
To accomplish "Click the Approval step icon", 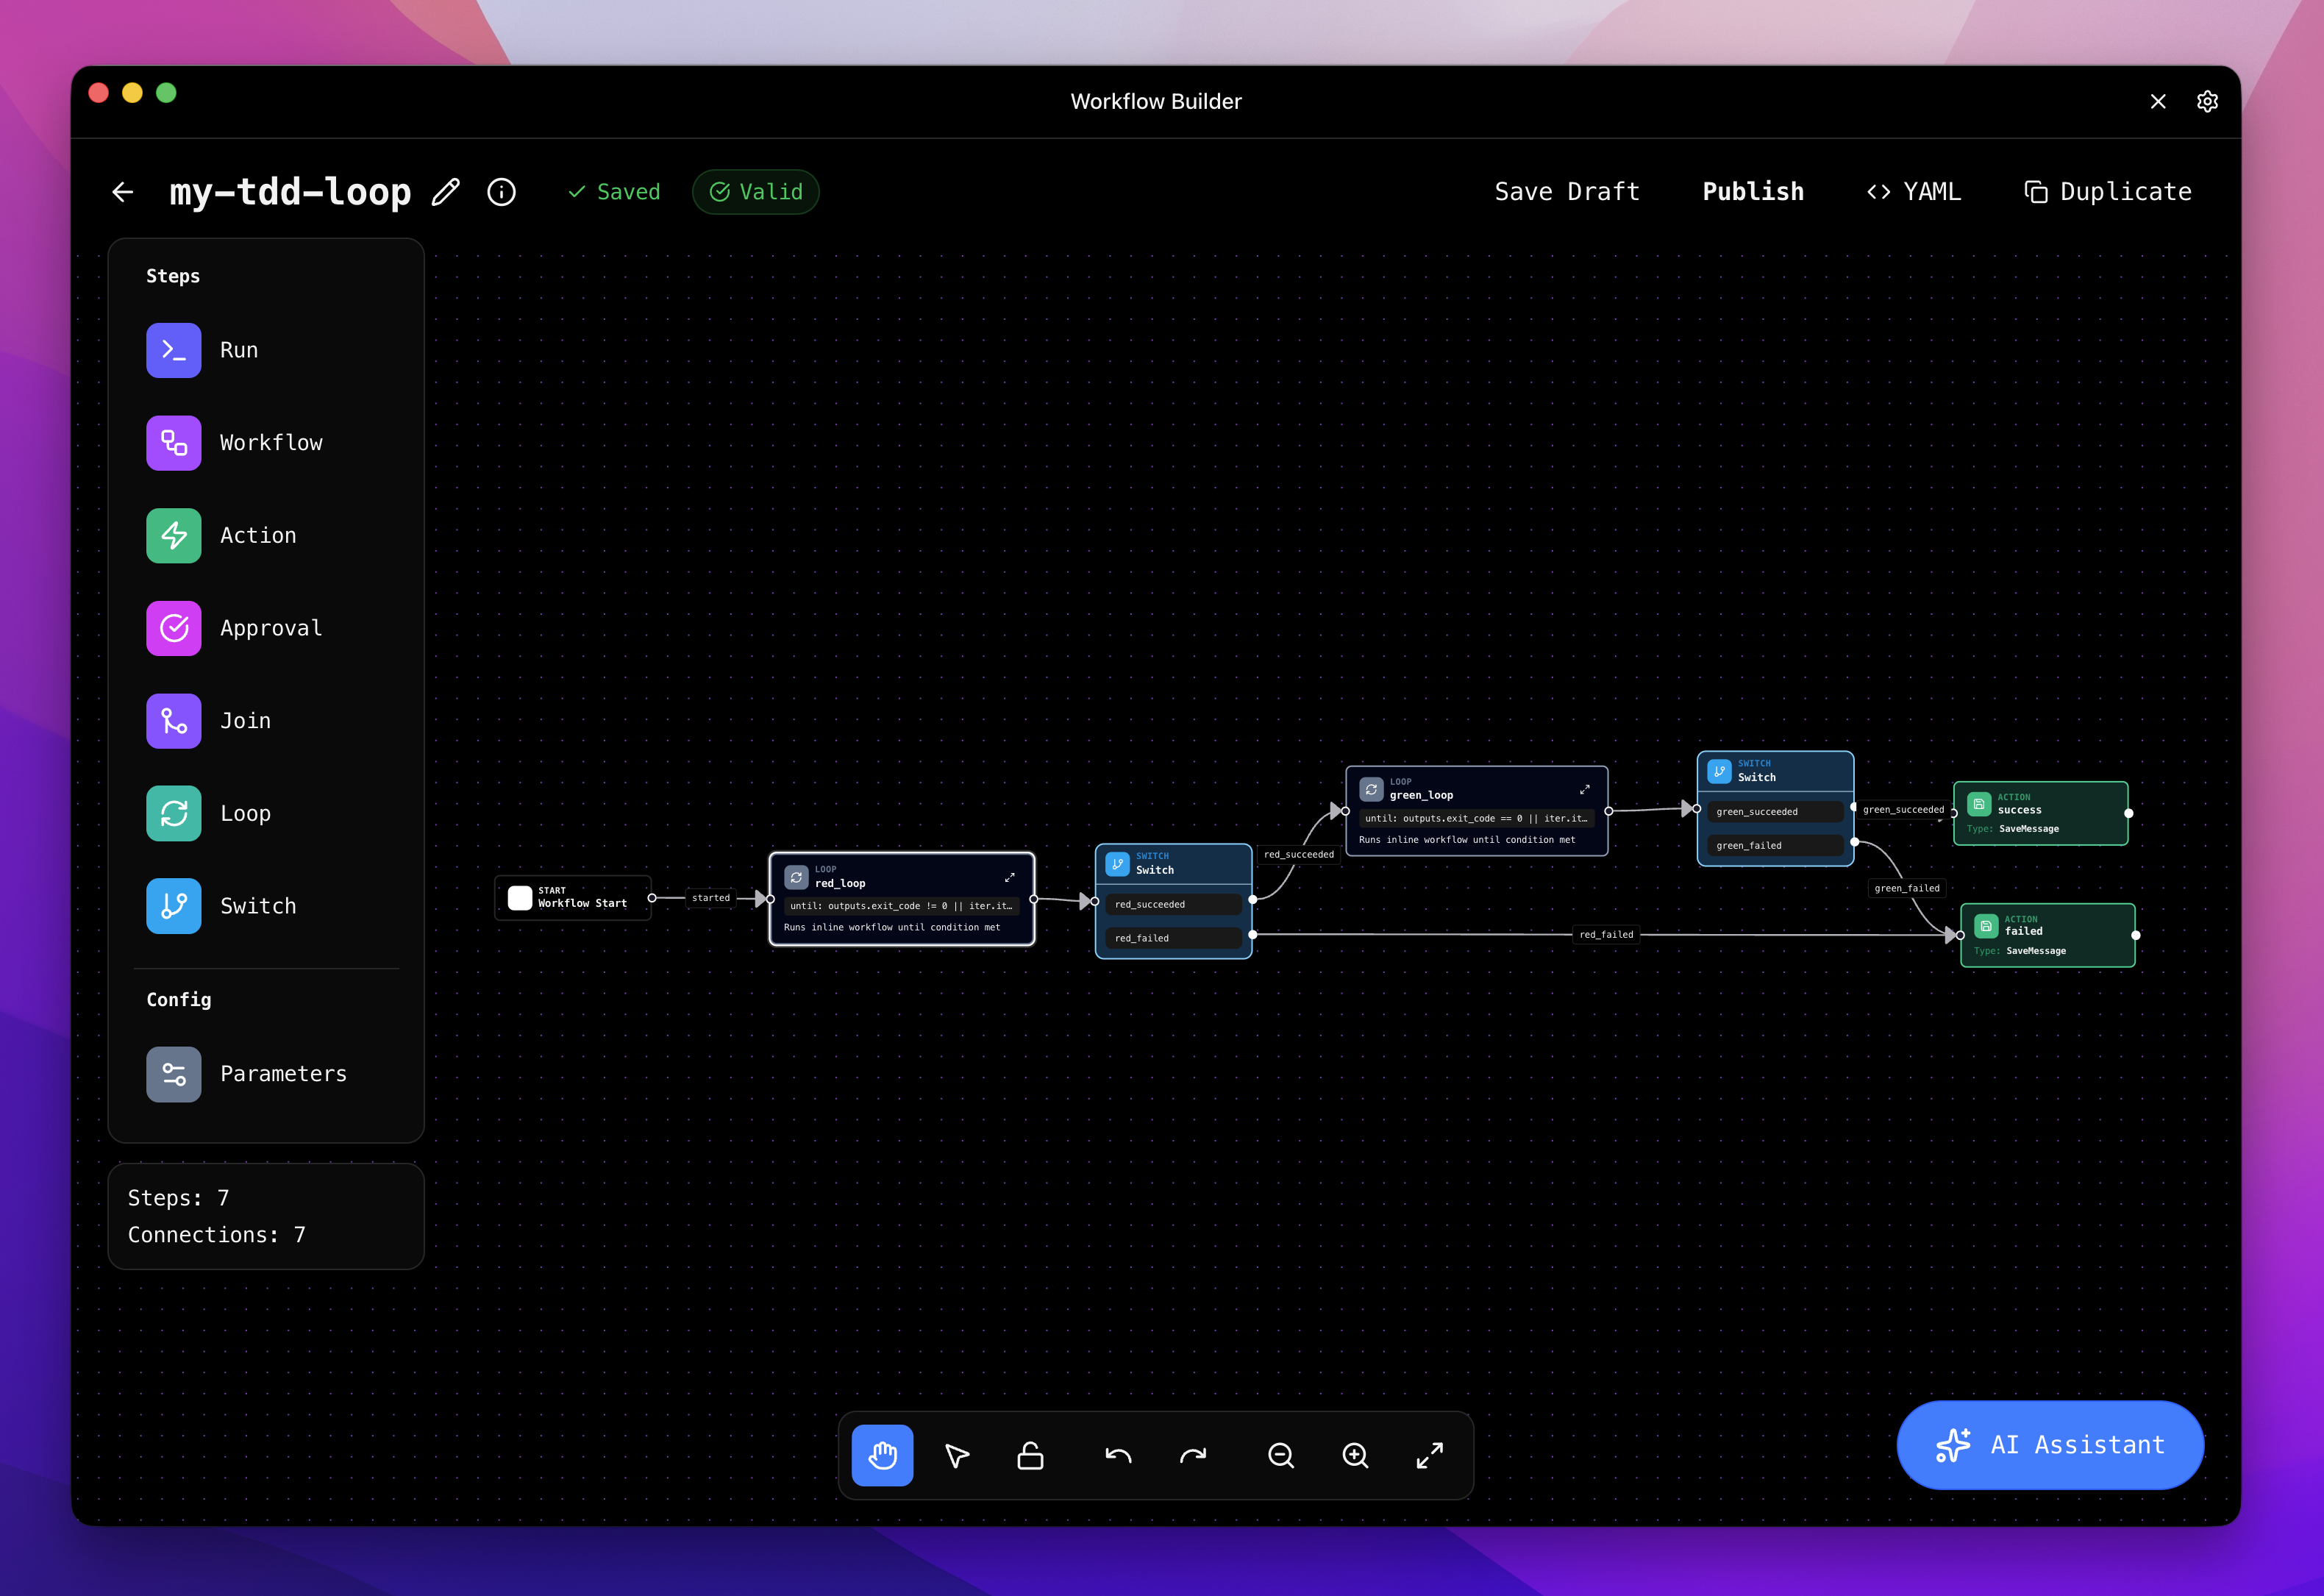I will point(173,628).
